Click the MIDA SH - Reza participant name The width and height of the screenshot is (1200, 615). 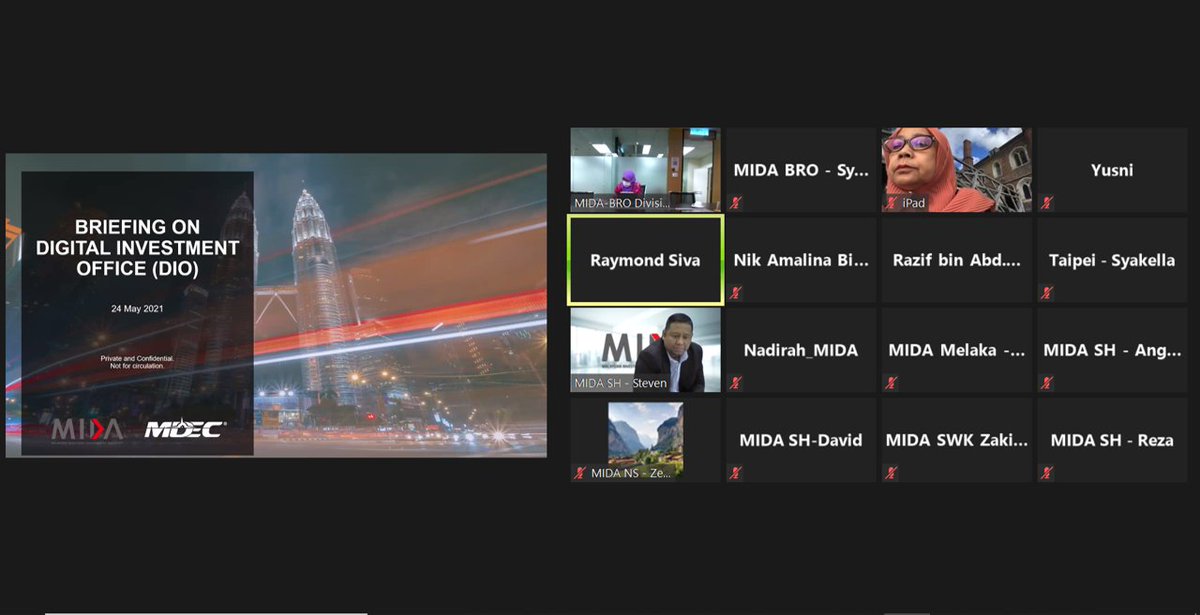[1112, 440]
